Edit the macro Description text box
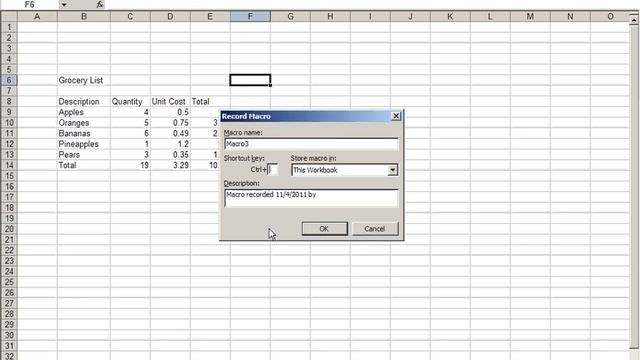Screen dimensions: 640x360 311,198
